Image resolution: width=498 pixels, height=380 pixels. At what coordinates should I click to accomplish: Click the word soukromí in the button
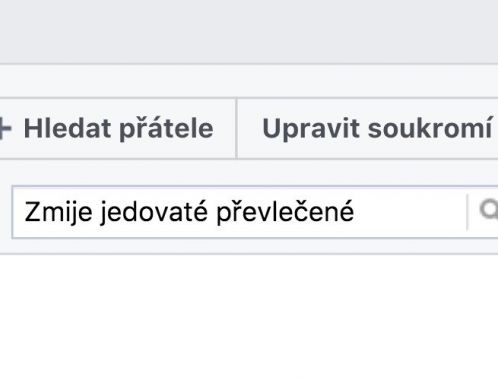[x=430, y=128]
